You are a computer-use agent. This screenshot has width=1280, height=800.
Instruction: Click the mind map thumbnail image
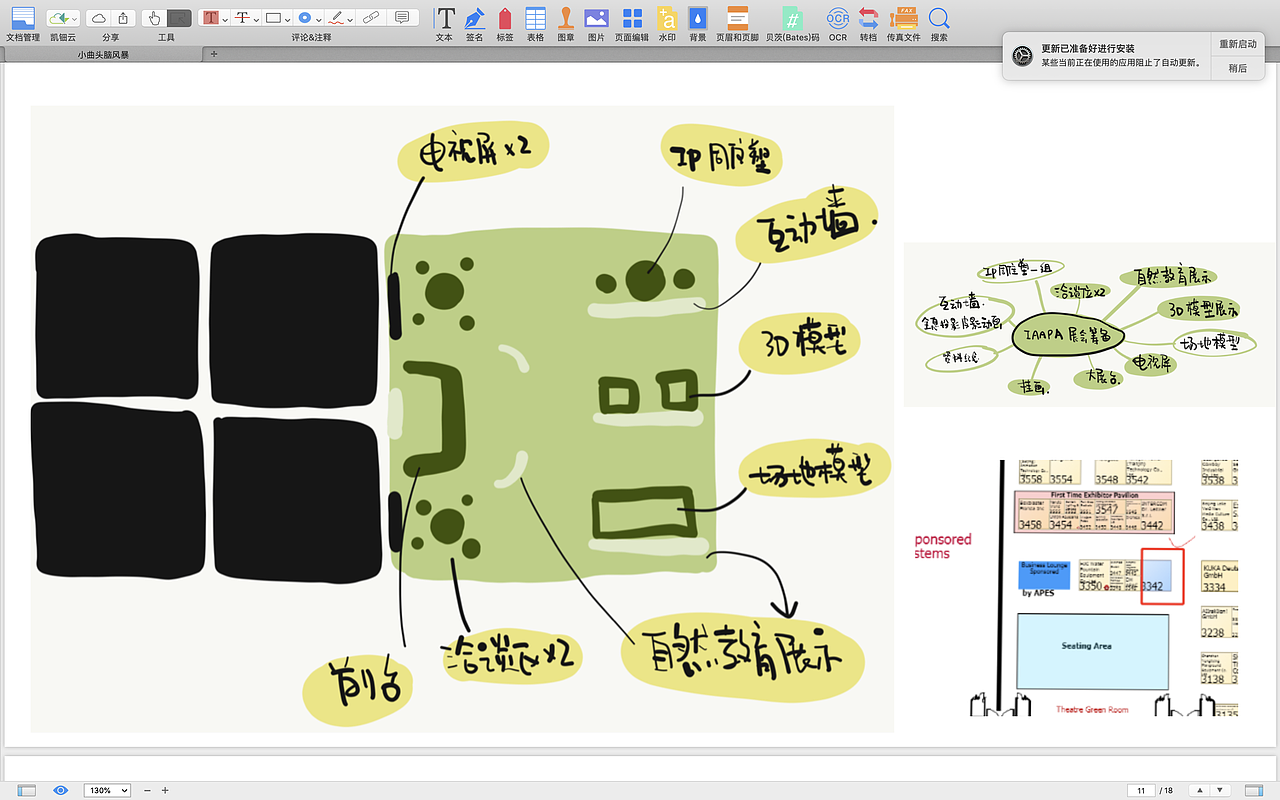coord(1089,324)
